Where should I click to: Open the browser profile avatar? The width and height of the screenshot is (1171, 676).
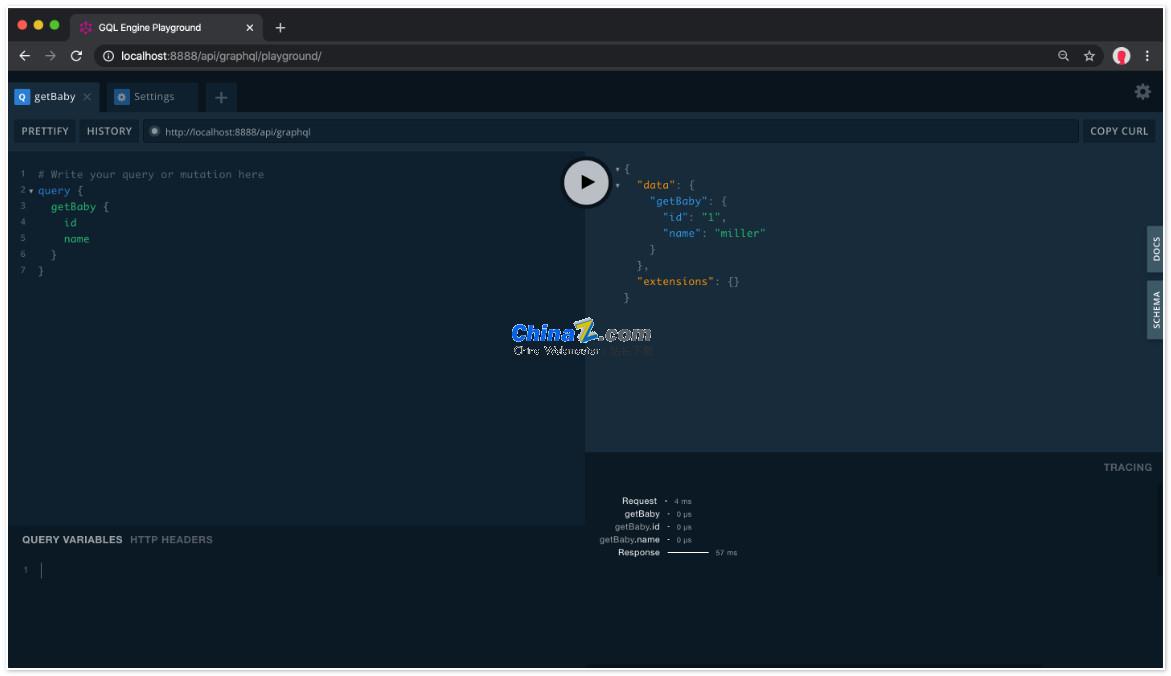click(1121, 56)
